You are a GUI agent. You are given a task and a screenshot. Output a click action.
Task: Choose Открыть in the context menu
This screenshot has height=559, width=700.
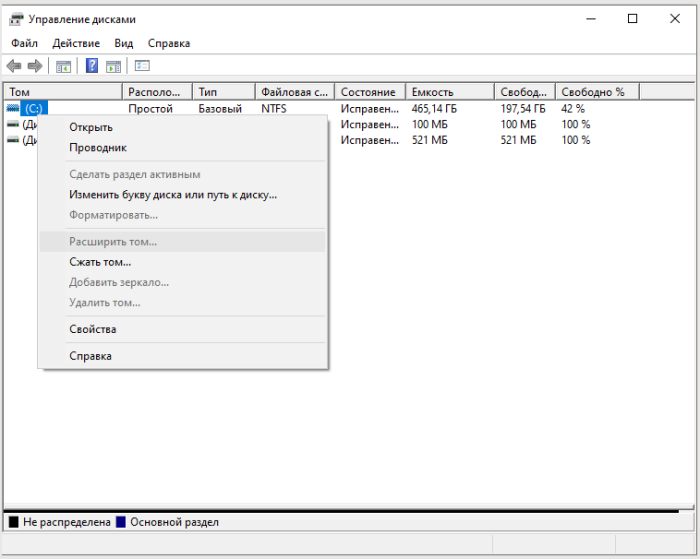(x=90, y=127)
